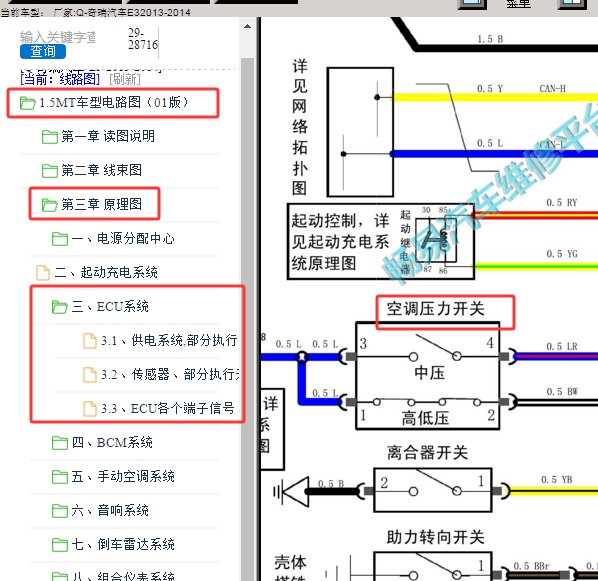This screenshot has height=581, width=598.
Task: Click document icon beside 3.3、ECU各个端子信号
Action: coord(90,409)
